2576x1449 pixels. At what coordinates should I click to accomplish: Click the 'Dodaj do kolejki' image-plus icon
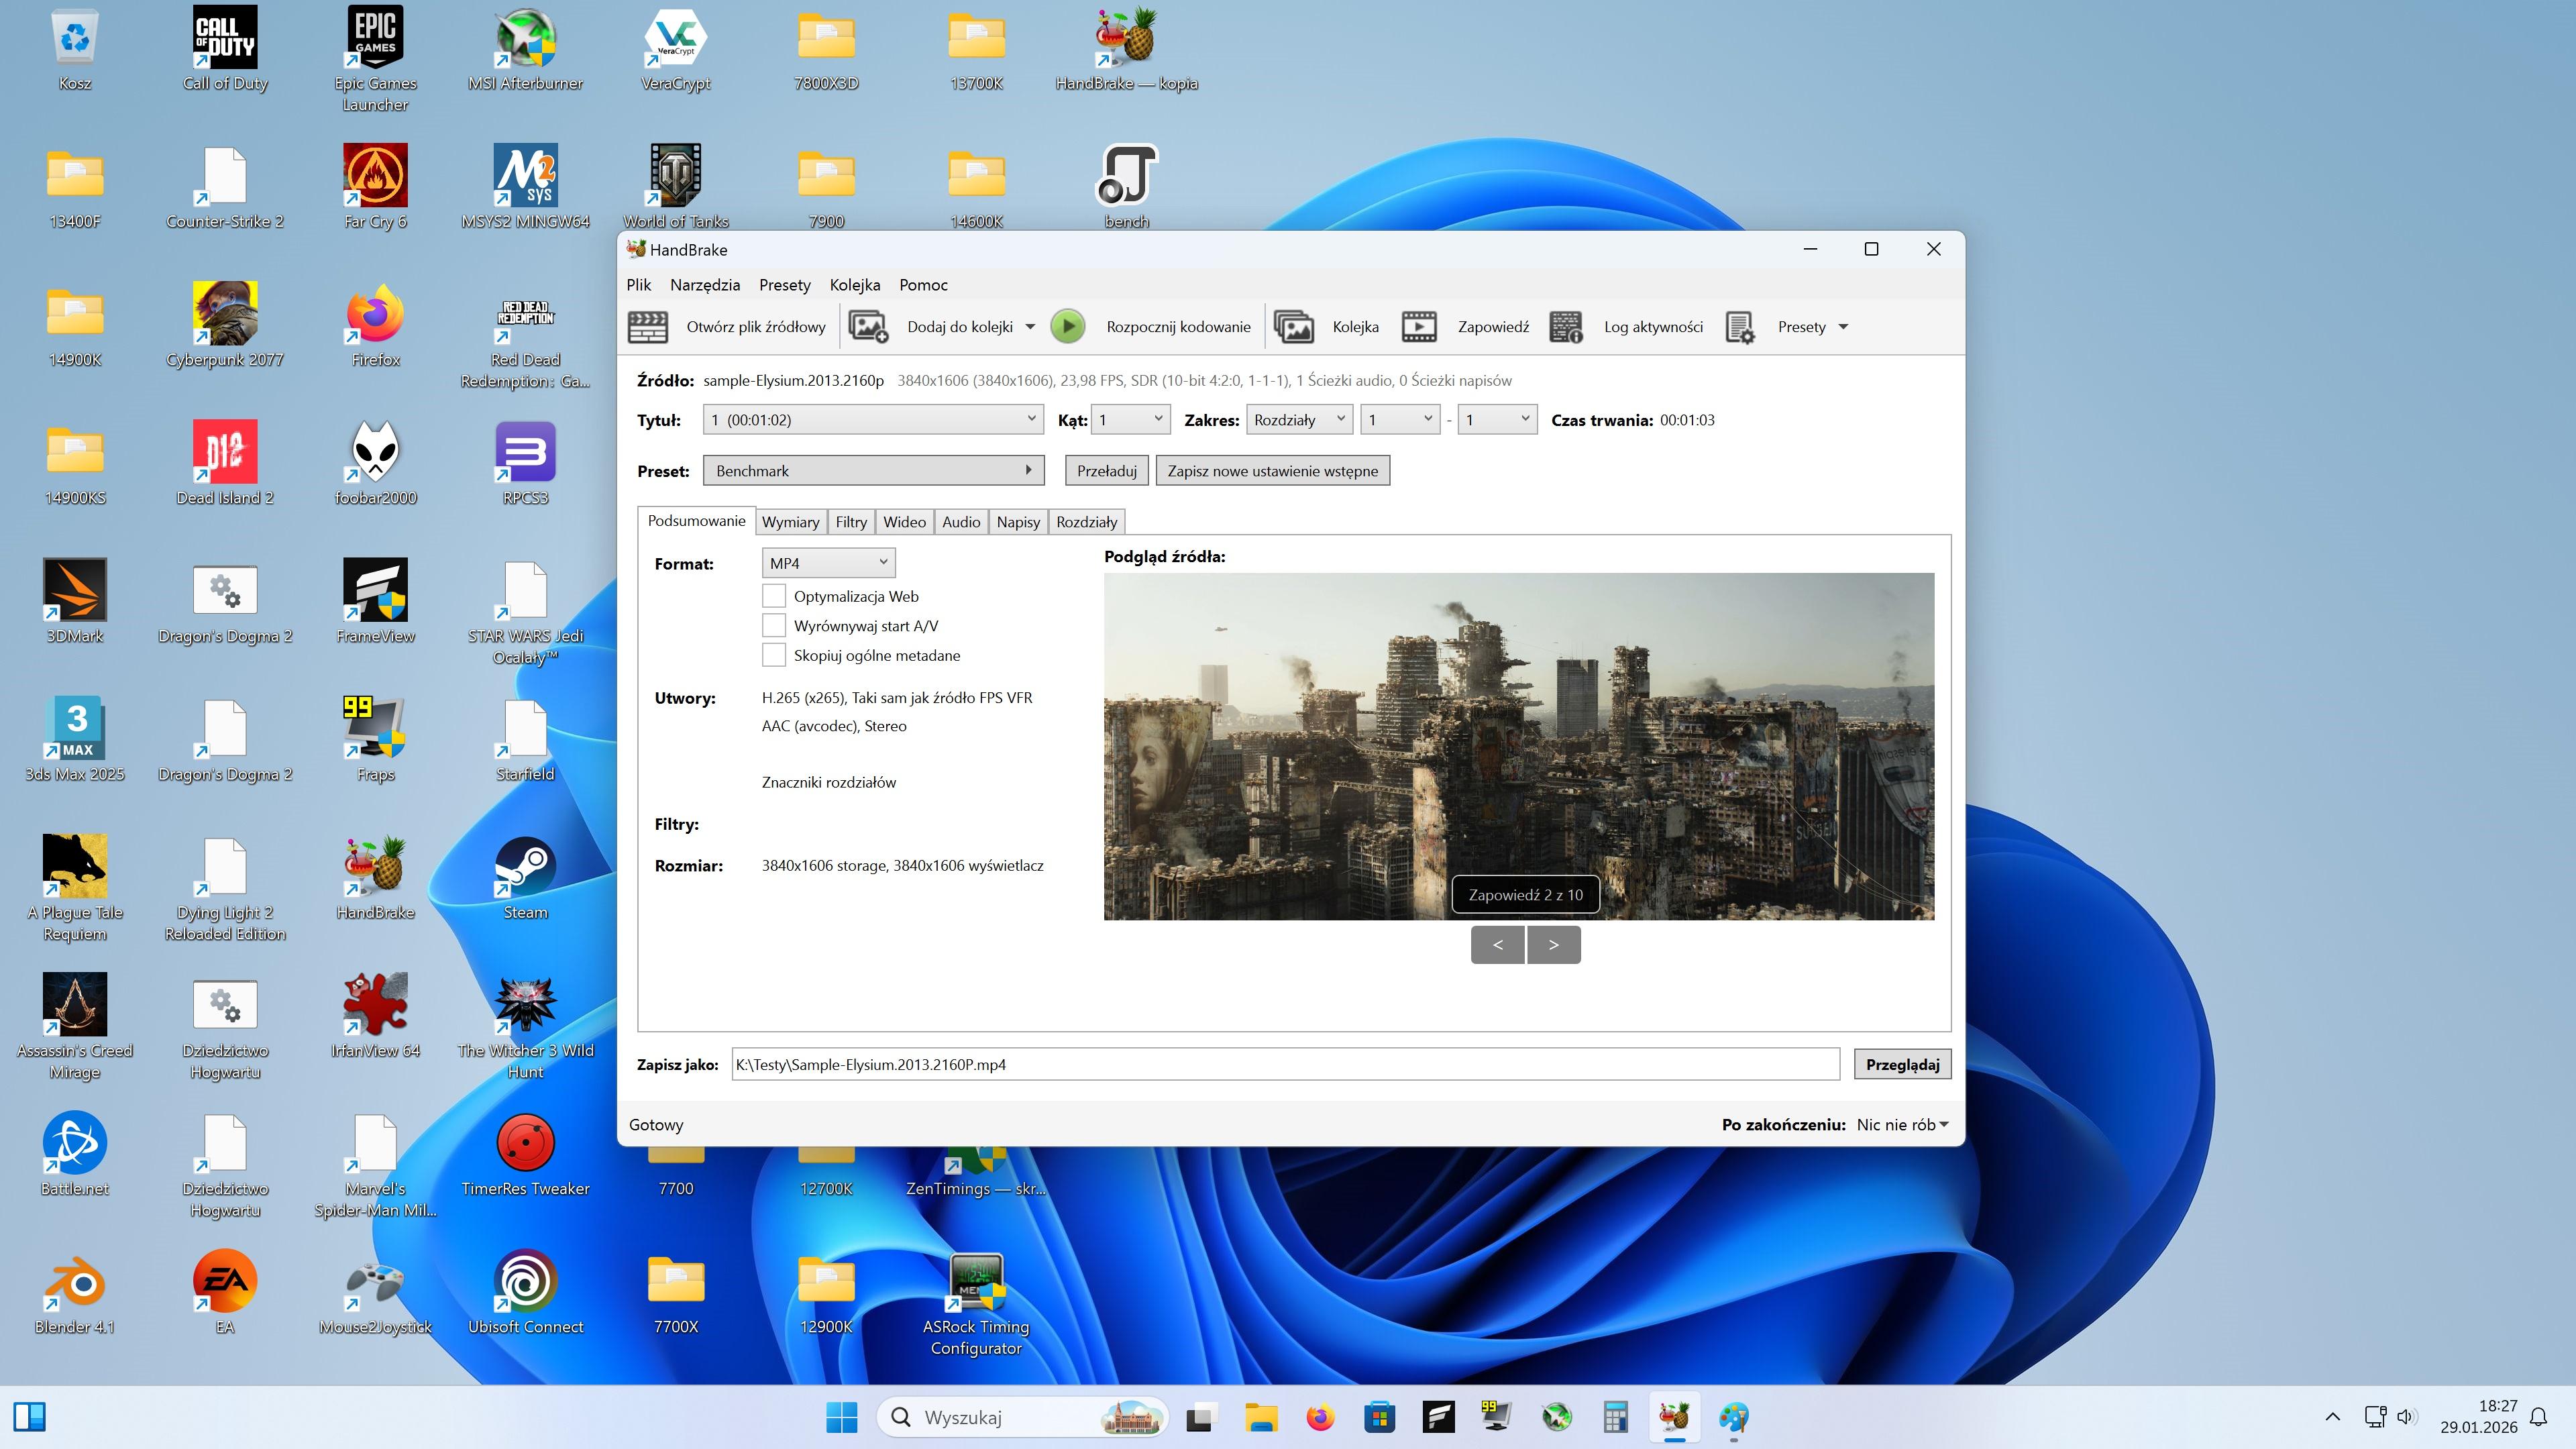(868, 327)
